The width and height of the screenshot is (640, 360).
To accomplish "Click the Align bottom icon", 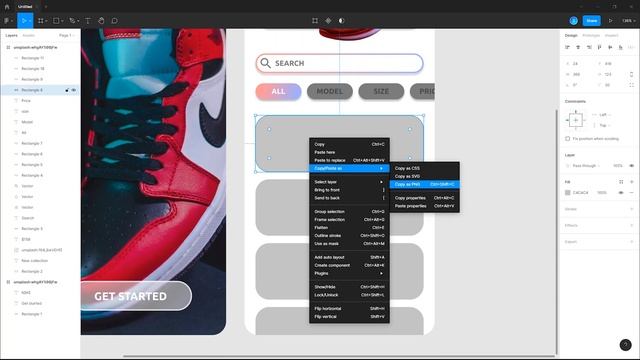I will pyautogui.click(x=620, y=47).
